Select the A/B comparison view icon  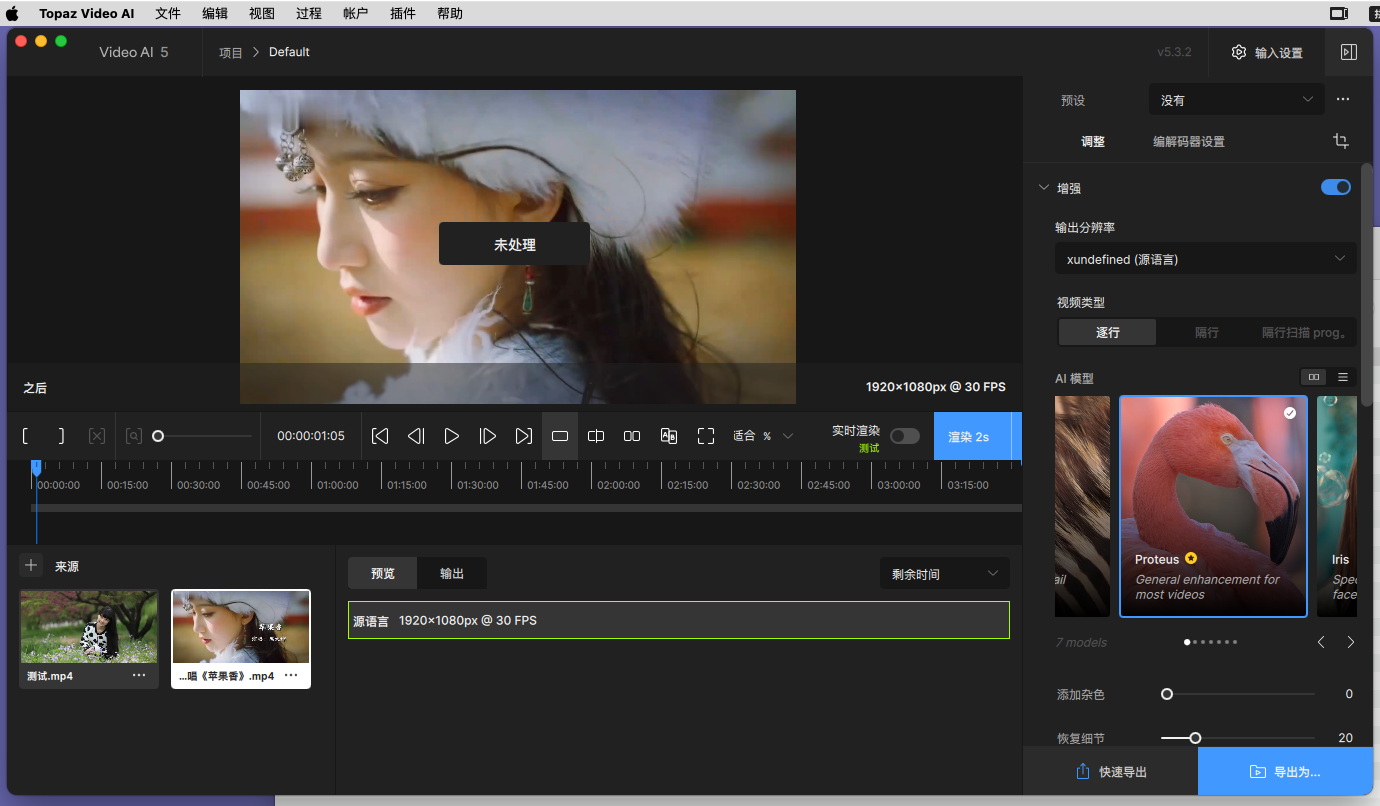point(669,436)
